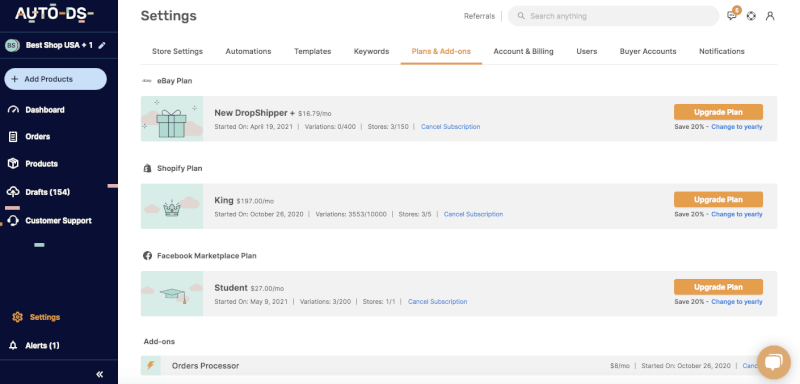Change the King plan to yearly
800x384 pixels.
point(737,215)
